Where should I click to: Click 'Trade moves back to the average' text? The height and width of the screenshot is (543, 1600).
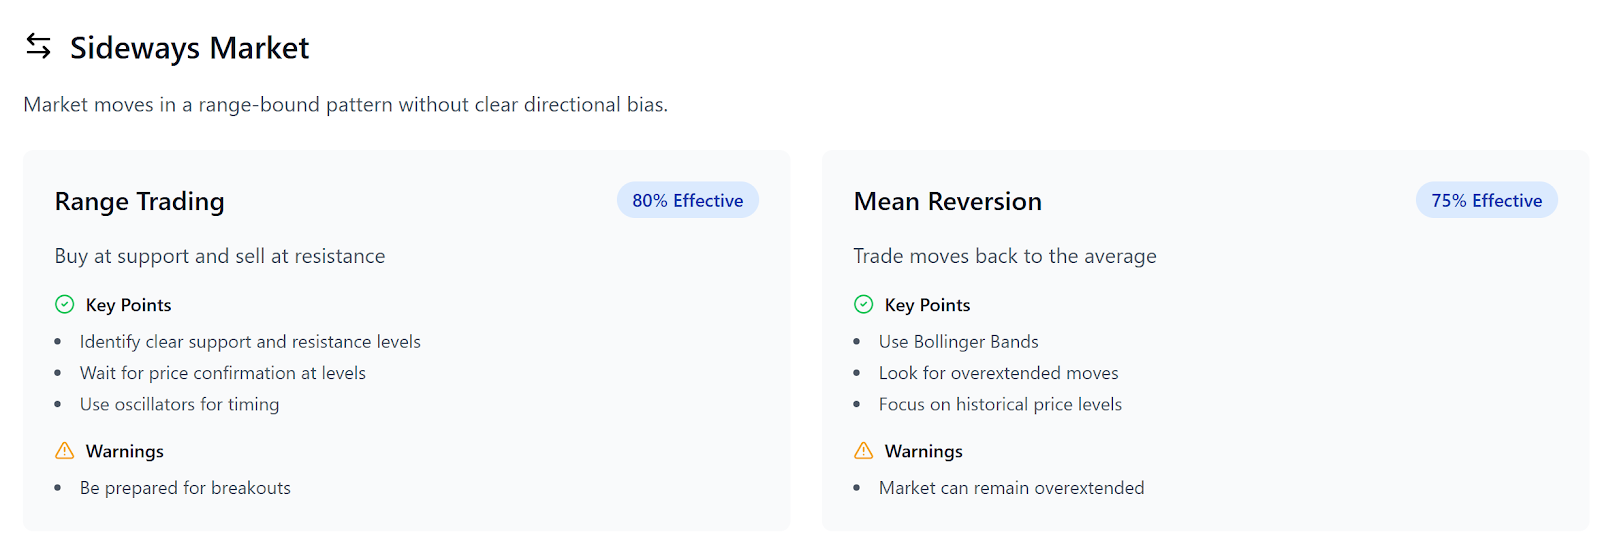click(1005, 256)
